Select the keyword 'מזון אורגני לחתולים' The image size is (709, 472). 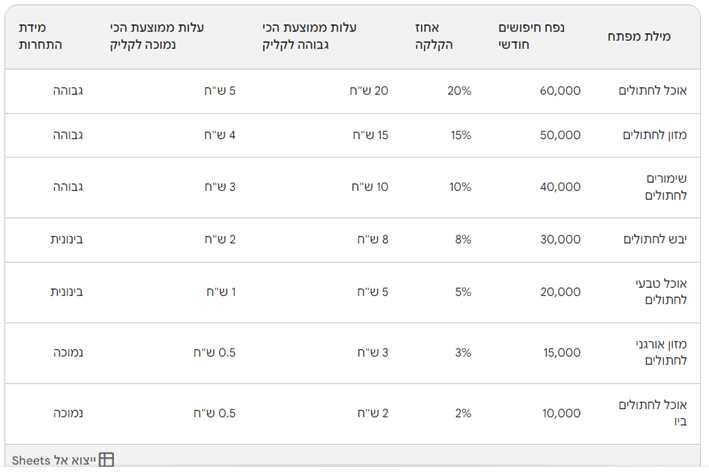661,353
